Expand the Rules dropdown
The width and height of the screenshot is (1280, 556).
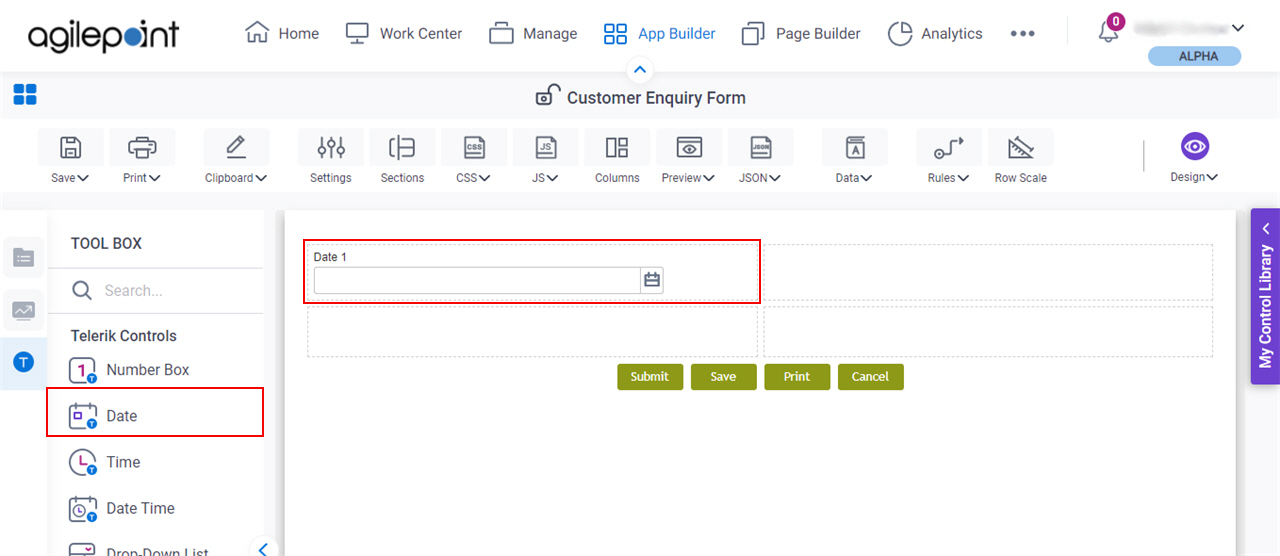coord(963,178)
